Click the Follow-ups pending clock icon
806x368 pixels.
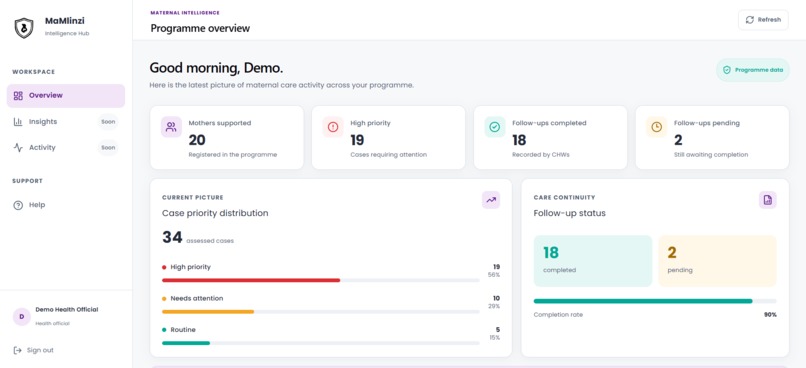656,127
